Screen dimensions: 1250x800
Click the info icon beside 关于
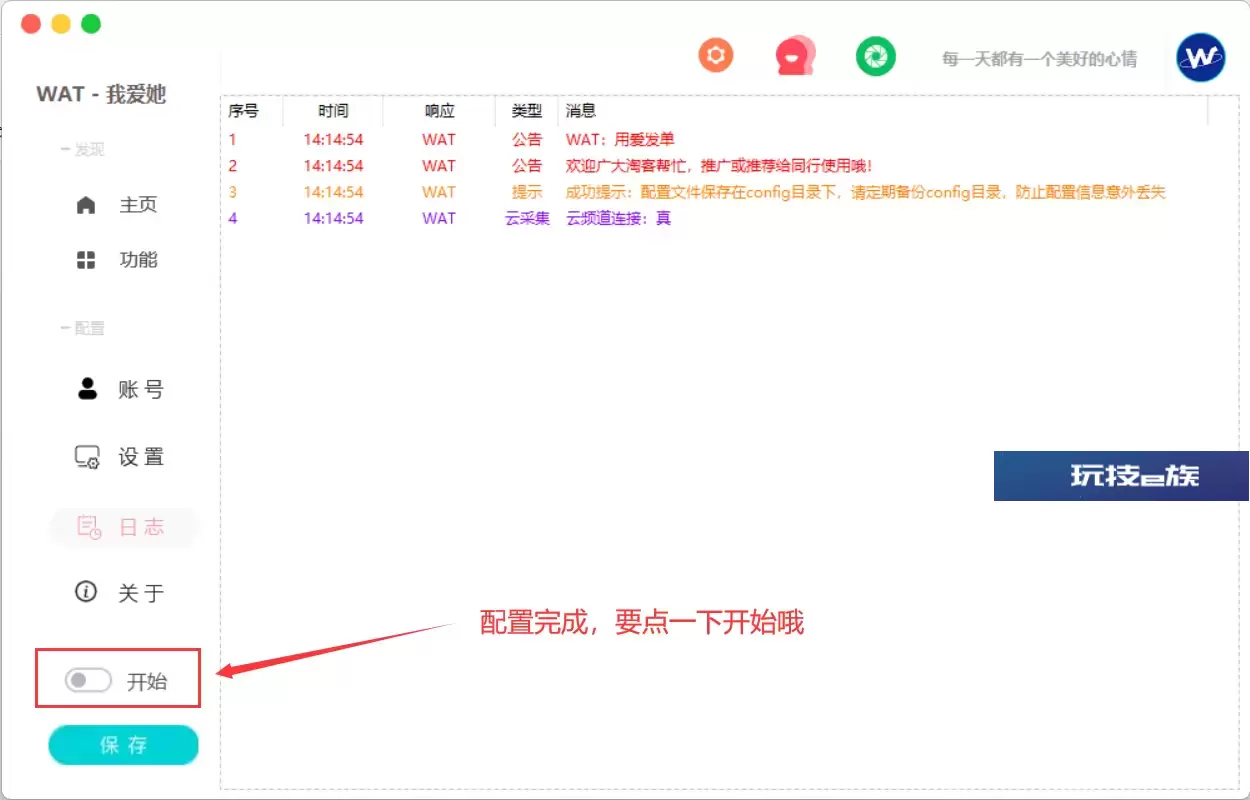coord(86,592)
